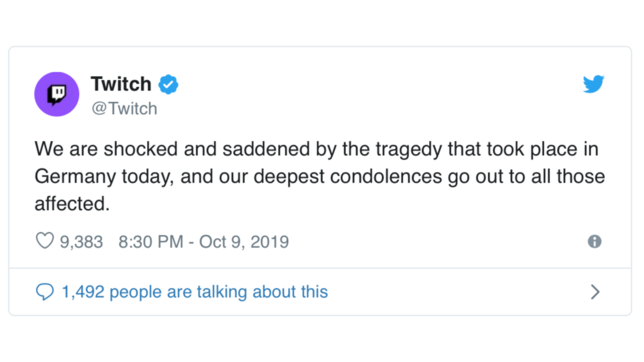644x362 pixels.
Task: Click the 1,492 reply count number
Action: point(83,292)
